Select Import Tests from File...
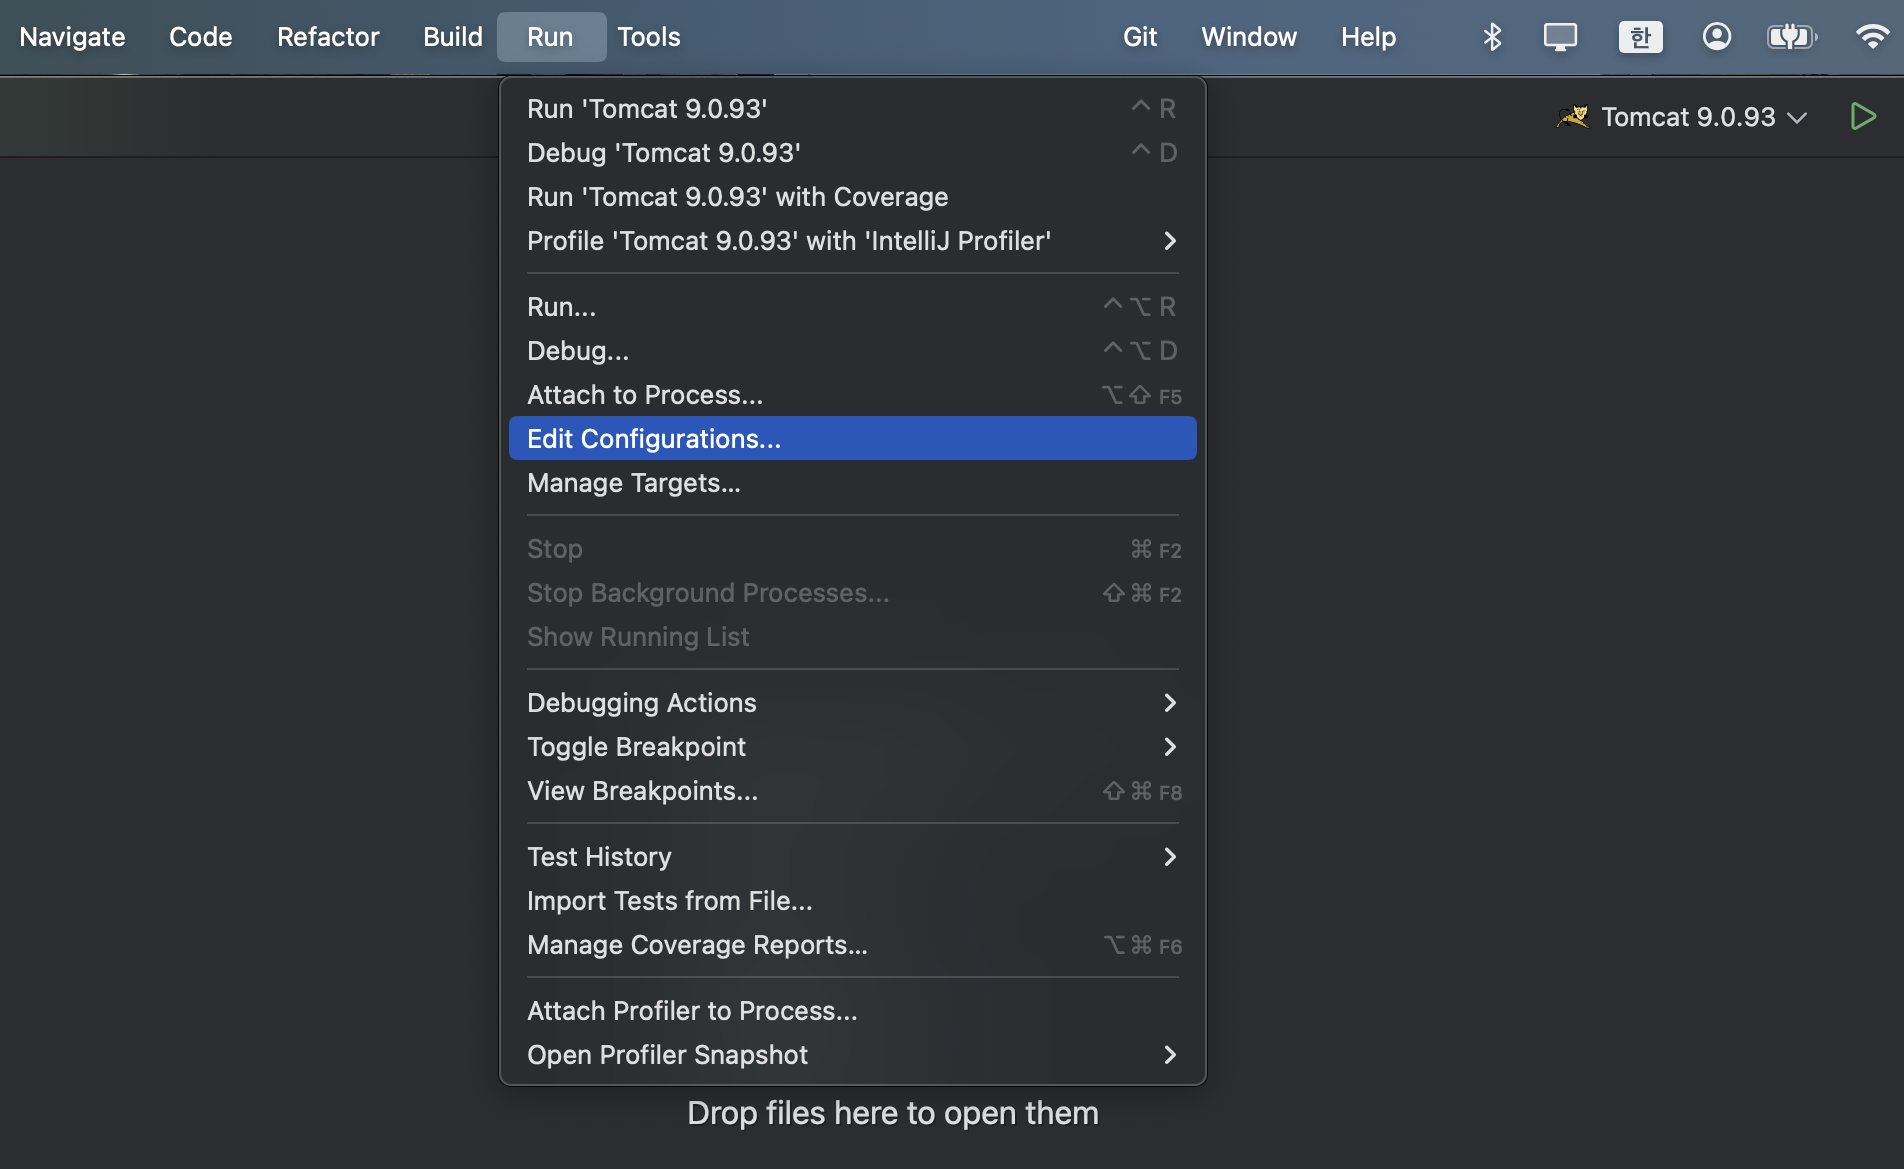This screenshot has width=1904, height=1169. 852,901
